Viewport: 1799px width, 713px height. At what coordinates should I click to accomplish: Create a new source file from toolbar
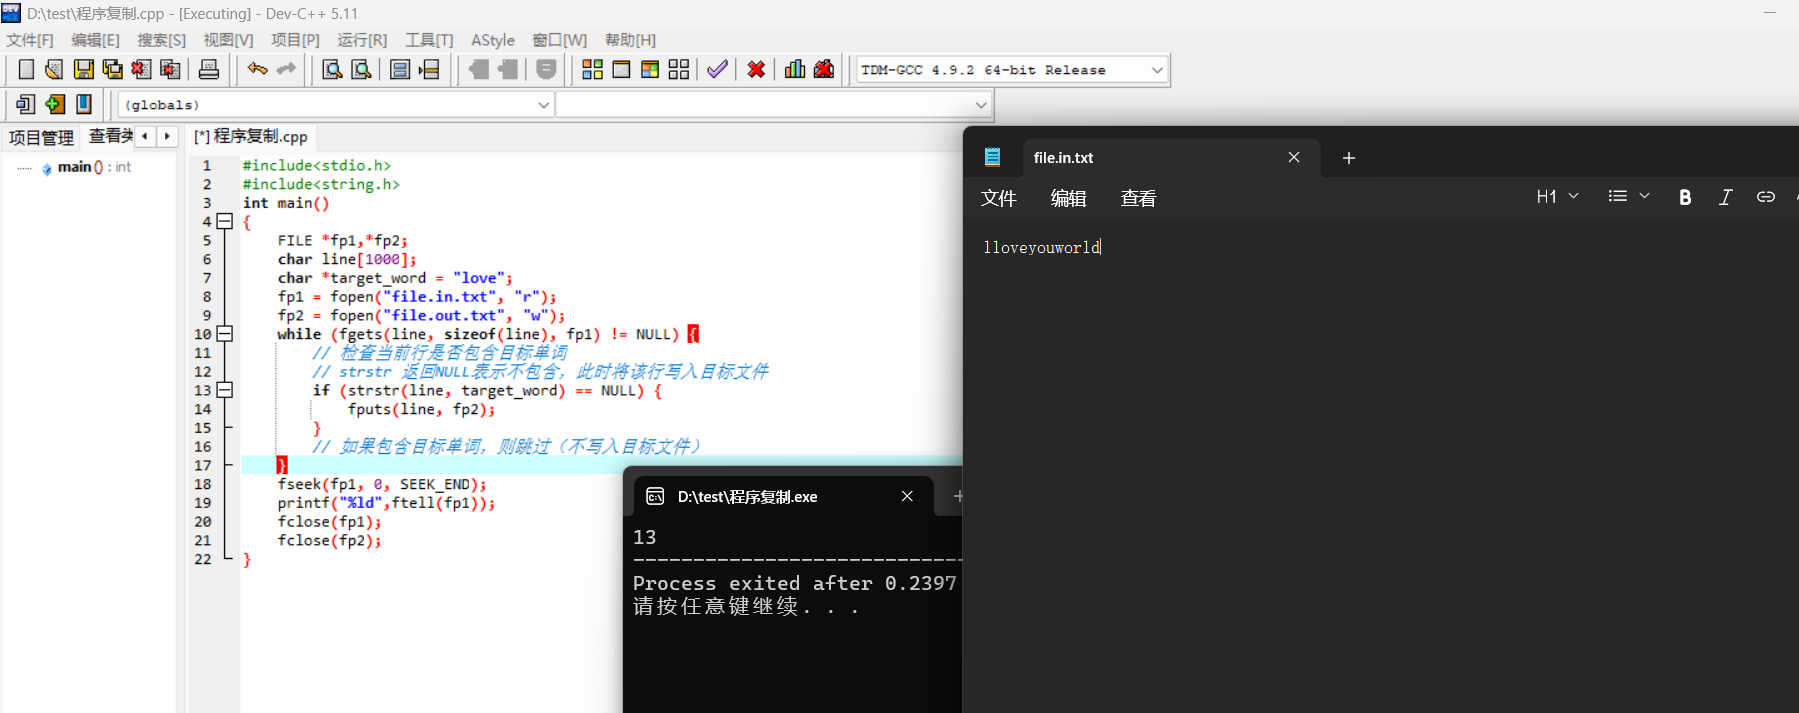tap(26, 69)
